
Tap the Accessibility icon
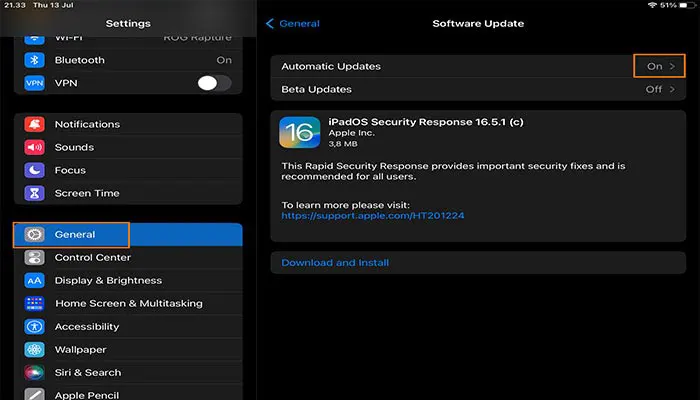click(x=35, y=327)
